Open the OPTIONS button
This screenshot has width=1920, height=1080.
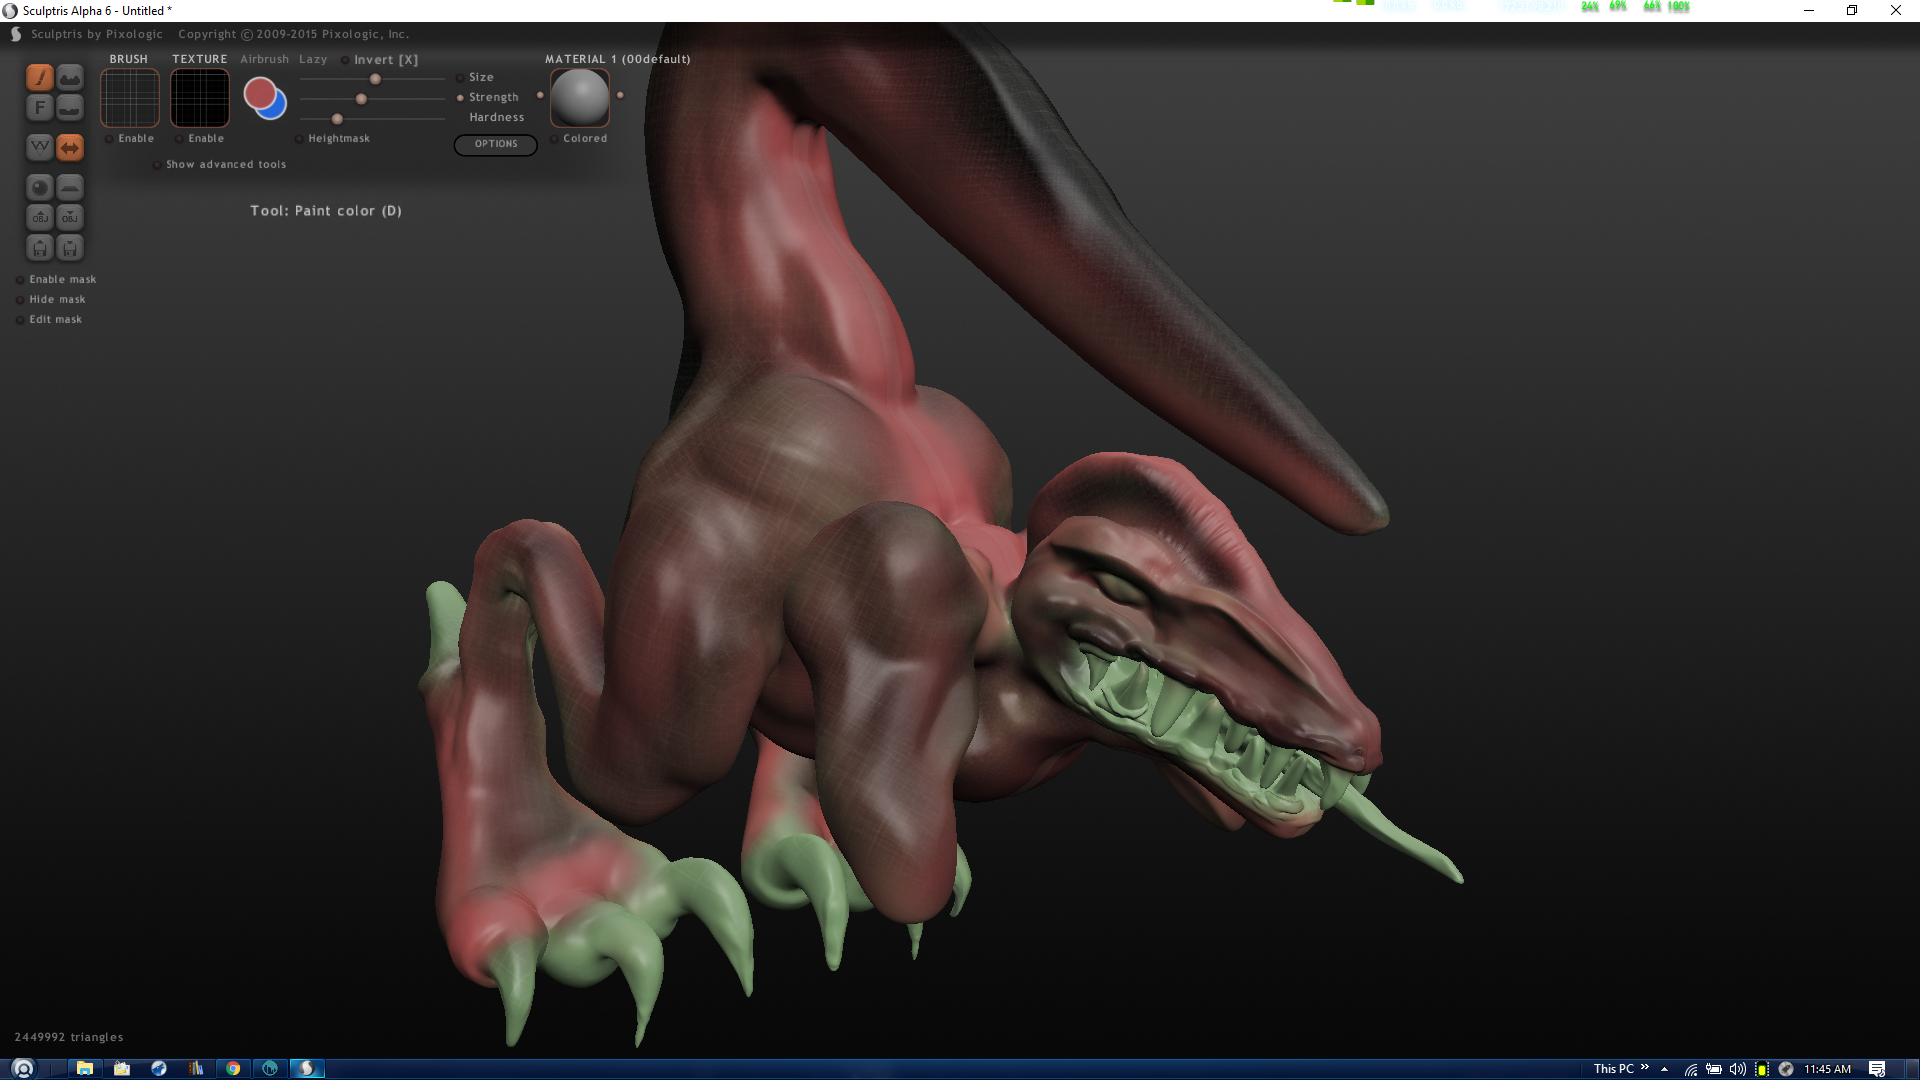pos(496,144)
